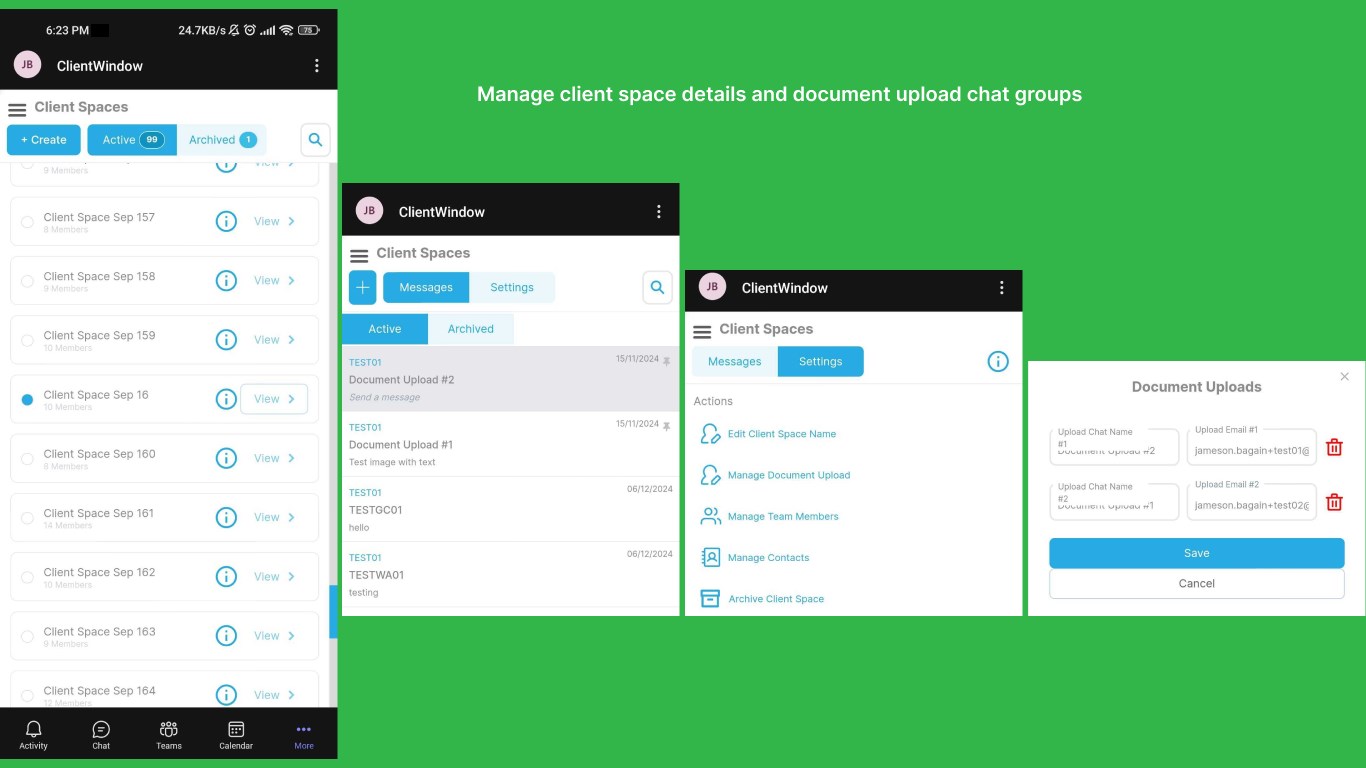The height and width of the screenshot is (768, 1366).
Task: Select radio for Client Space Sep 159
Action: (27, 340)
